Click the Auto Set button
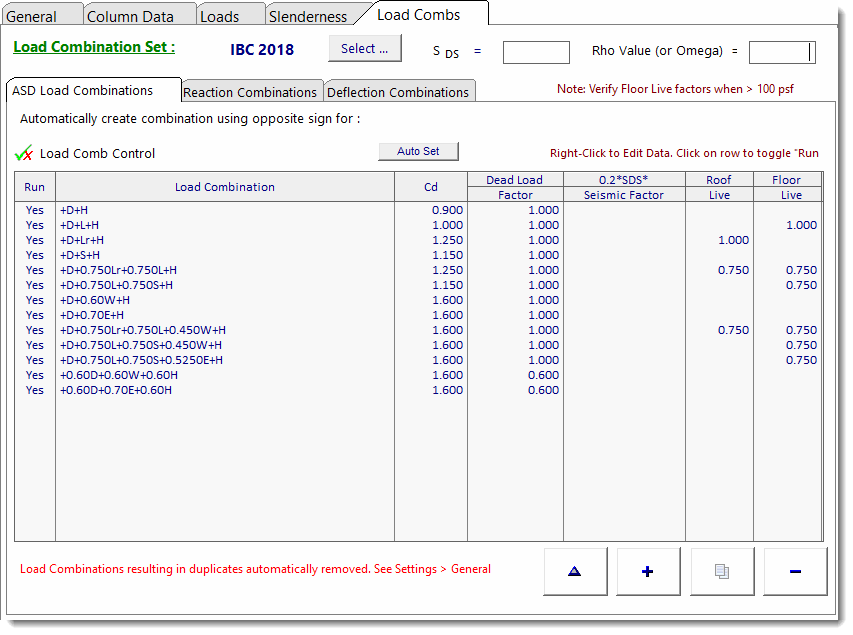 click(418, 151)
